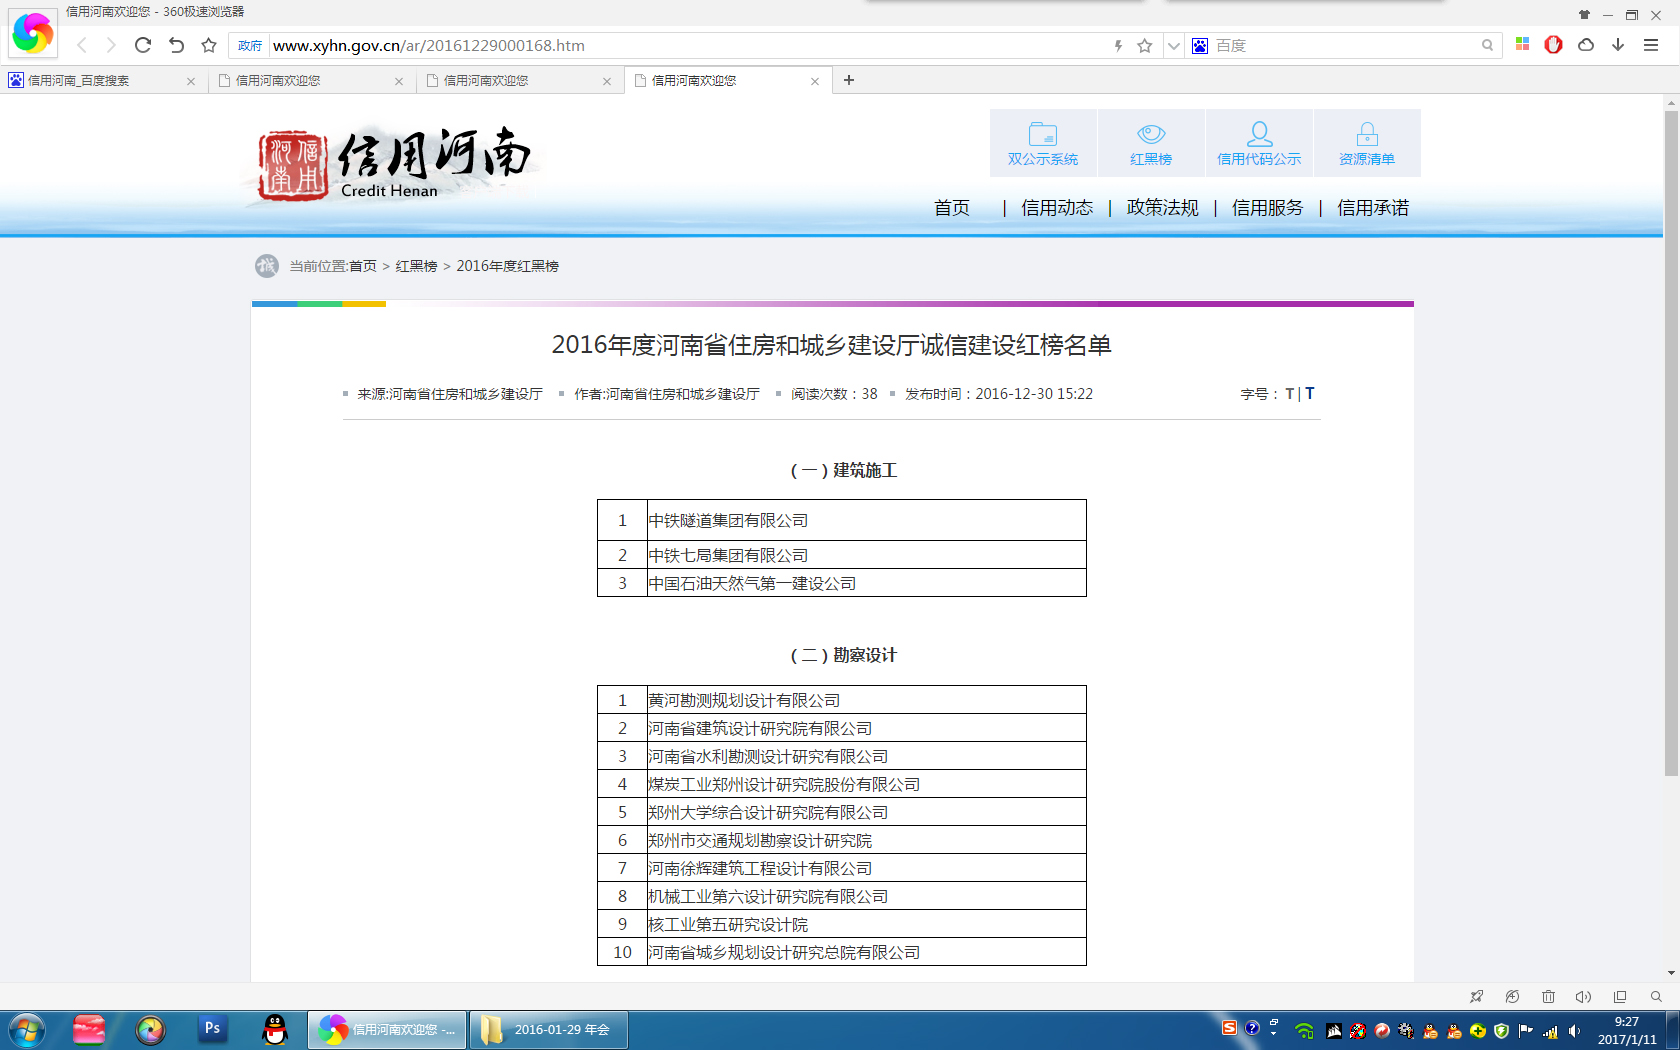Open 信用动态 navigation item
This screenshot has height=1050, width=1680.
(1057, 208)
